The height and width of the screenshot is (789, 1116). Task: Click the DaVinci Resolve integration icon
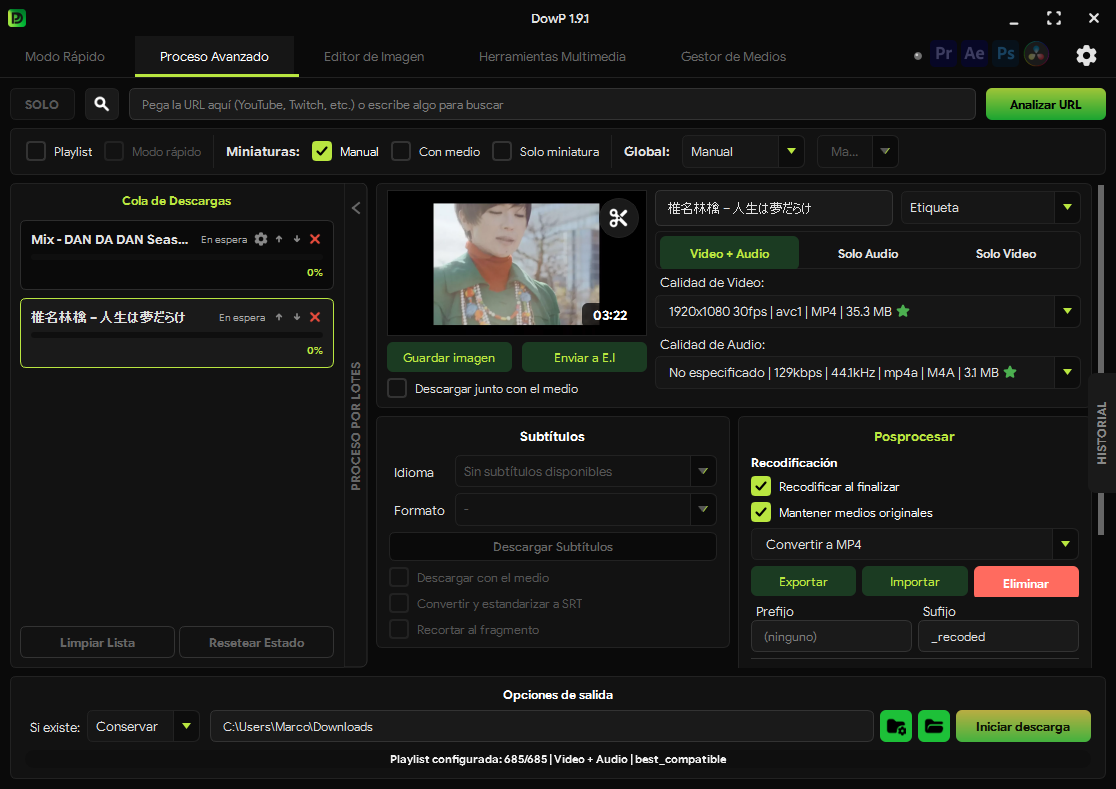click(1036, 54)
